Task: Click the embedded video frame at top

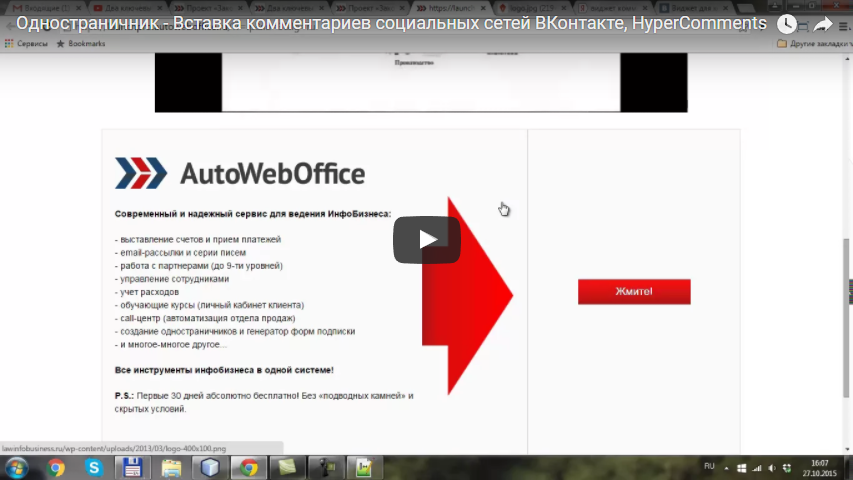Action: pos(421,83)
